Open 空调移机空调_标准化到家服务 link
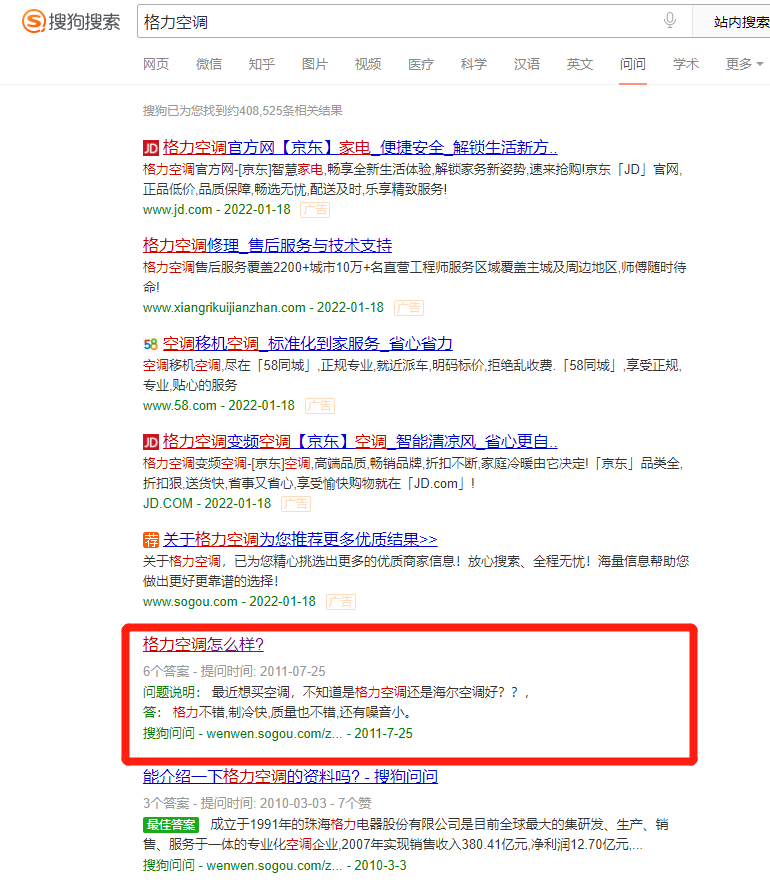The image size is (770, 887). (307, 343)
